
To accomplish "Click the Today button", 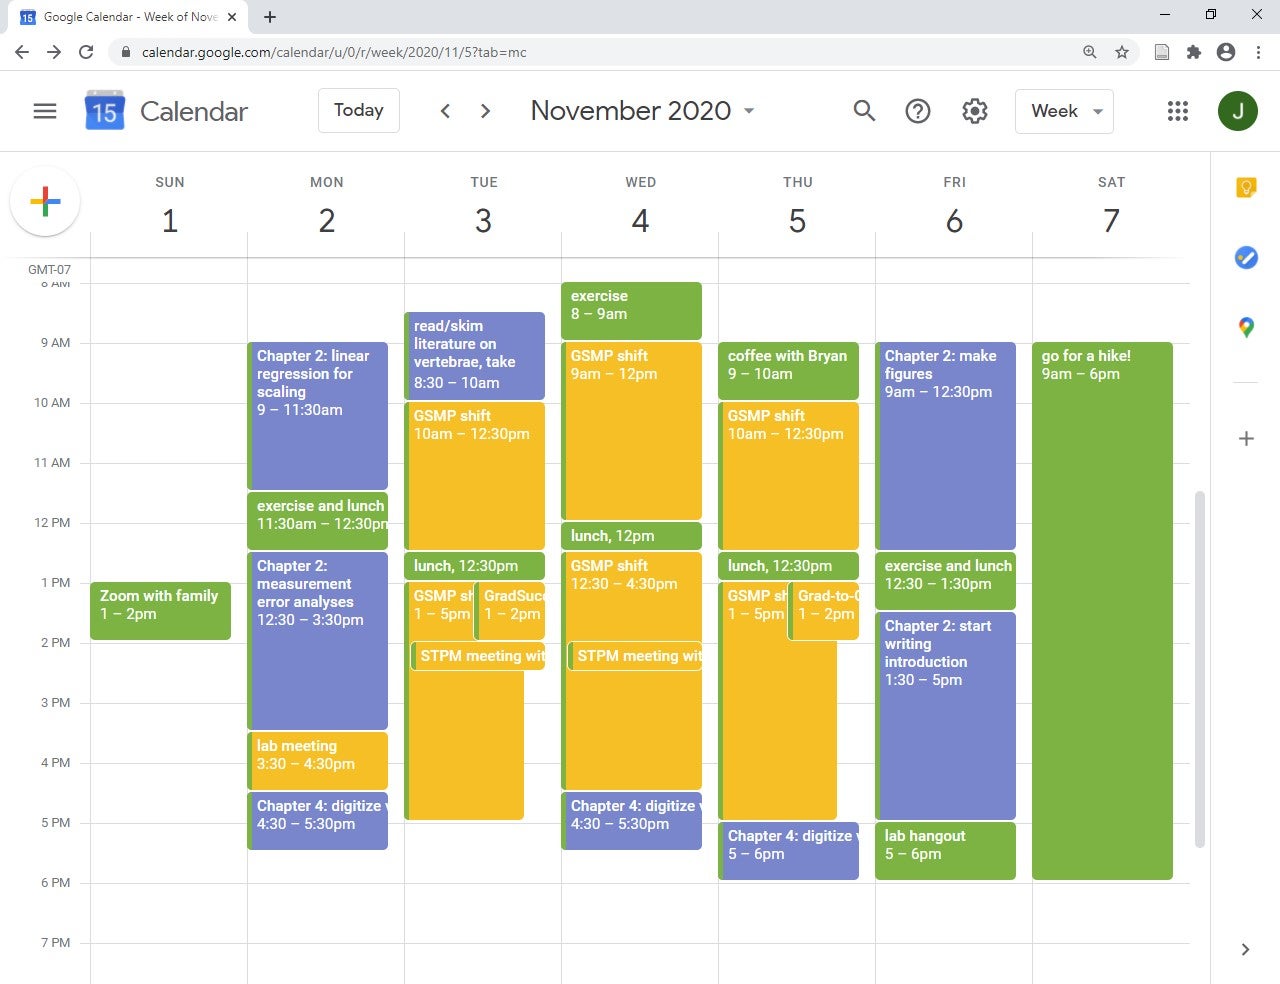I will (358, 110).
